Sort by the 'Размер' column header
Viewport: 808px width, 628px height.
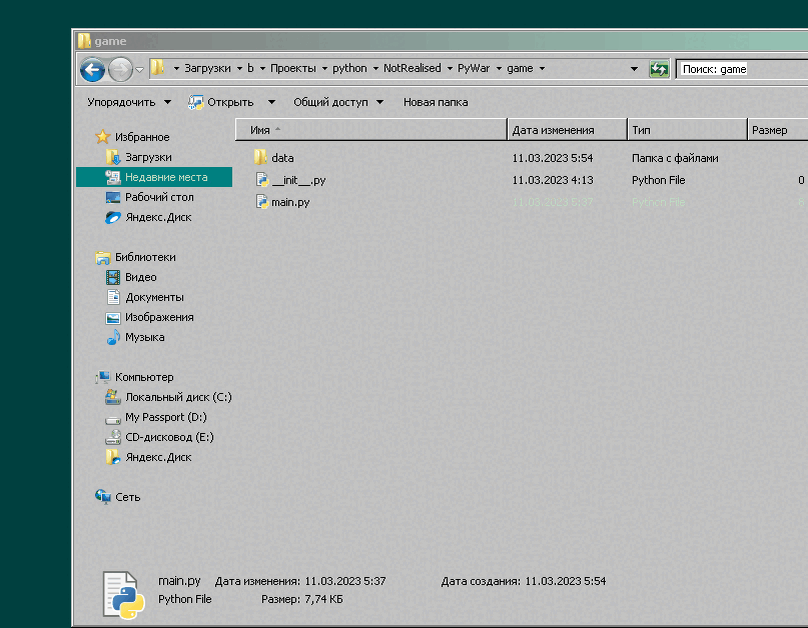(778, 130)
